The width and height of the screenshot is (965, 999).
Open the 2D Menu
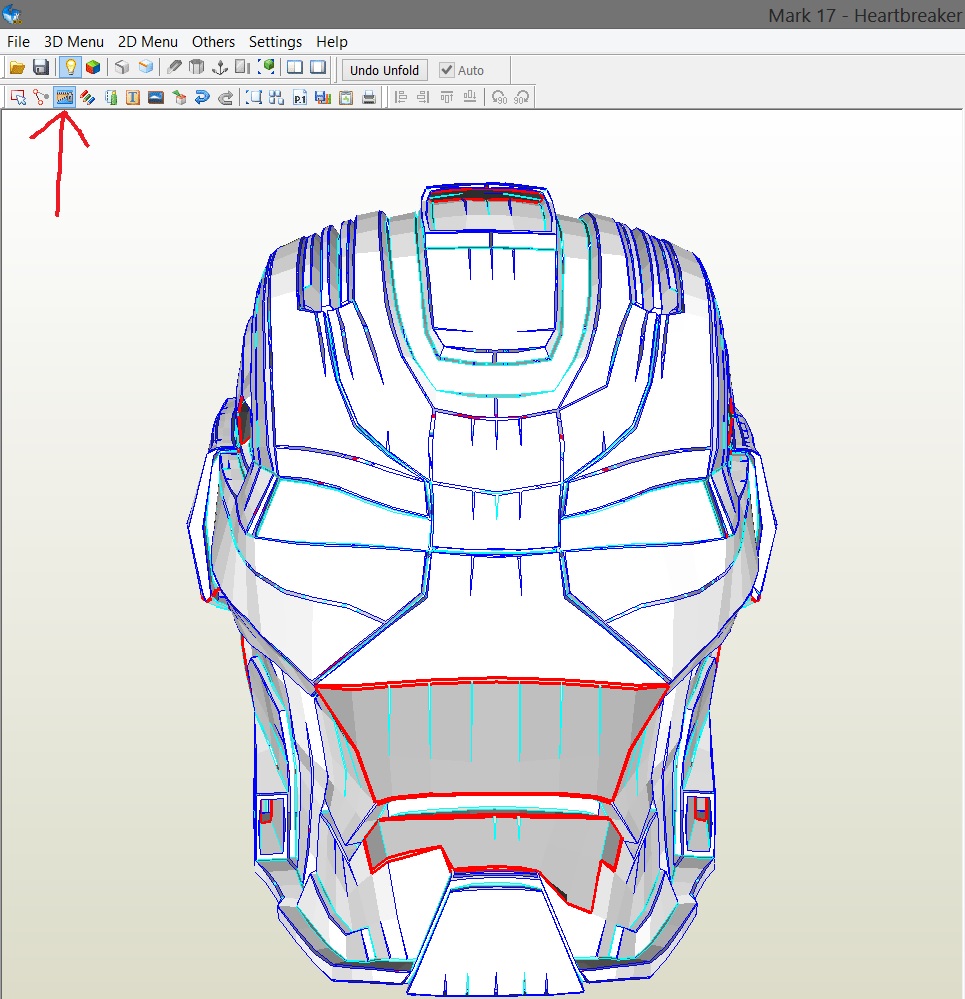pos(147,42)
